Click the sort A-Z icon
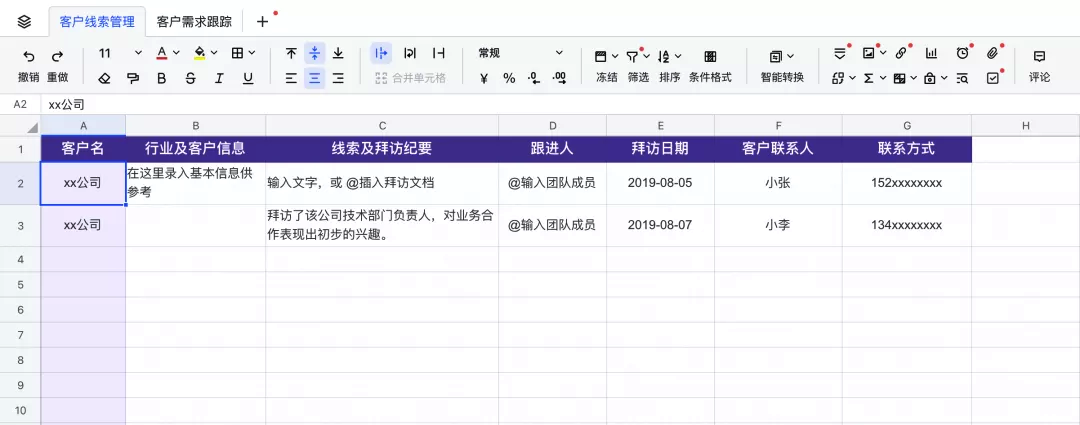1080x425 pixels. [x=664, y=56]
